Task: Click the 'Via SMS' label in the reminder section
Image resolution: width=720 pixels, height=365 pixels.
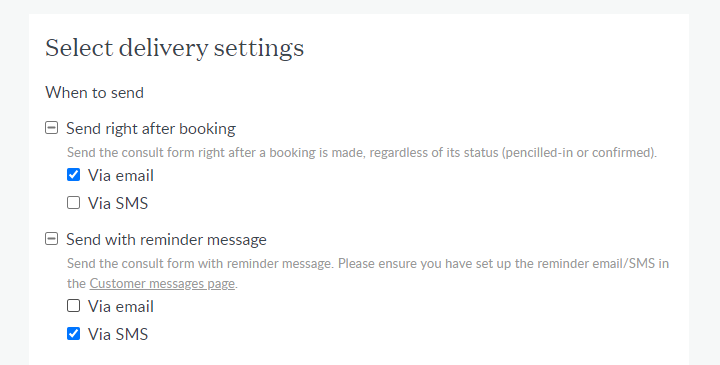Action: [118, 335]
